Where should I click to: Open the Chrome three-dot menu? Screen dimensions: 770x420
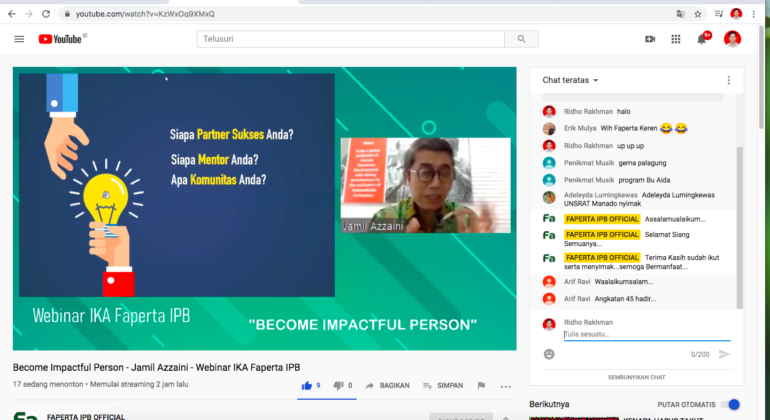[754, 14]
